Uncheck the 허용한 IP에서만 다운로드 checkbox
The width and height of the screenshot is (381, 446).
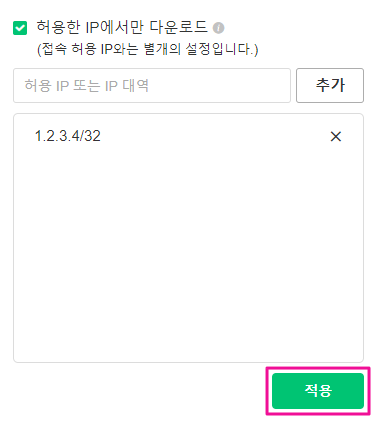coord(20,28)
